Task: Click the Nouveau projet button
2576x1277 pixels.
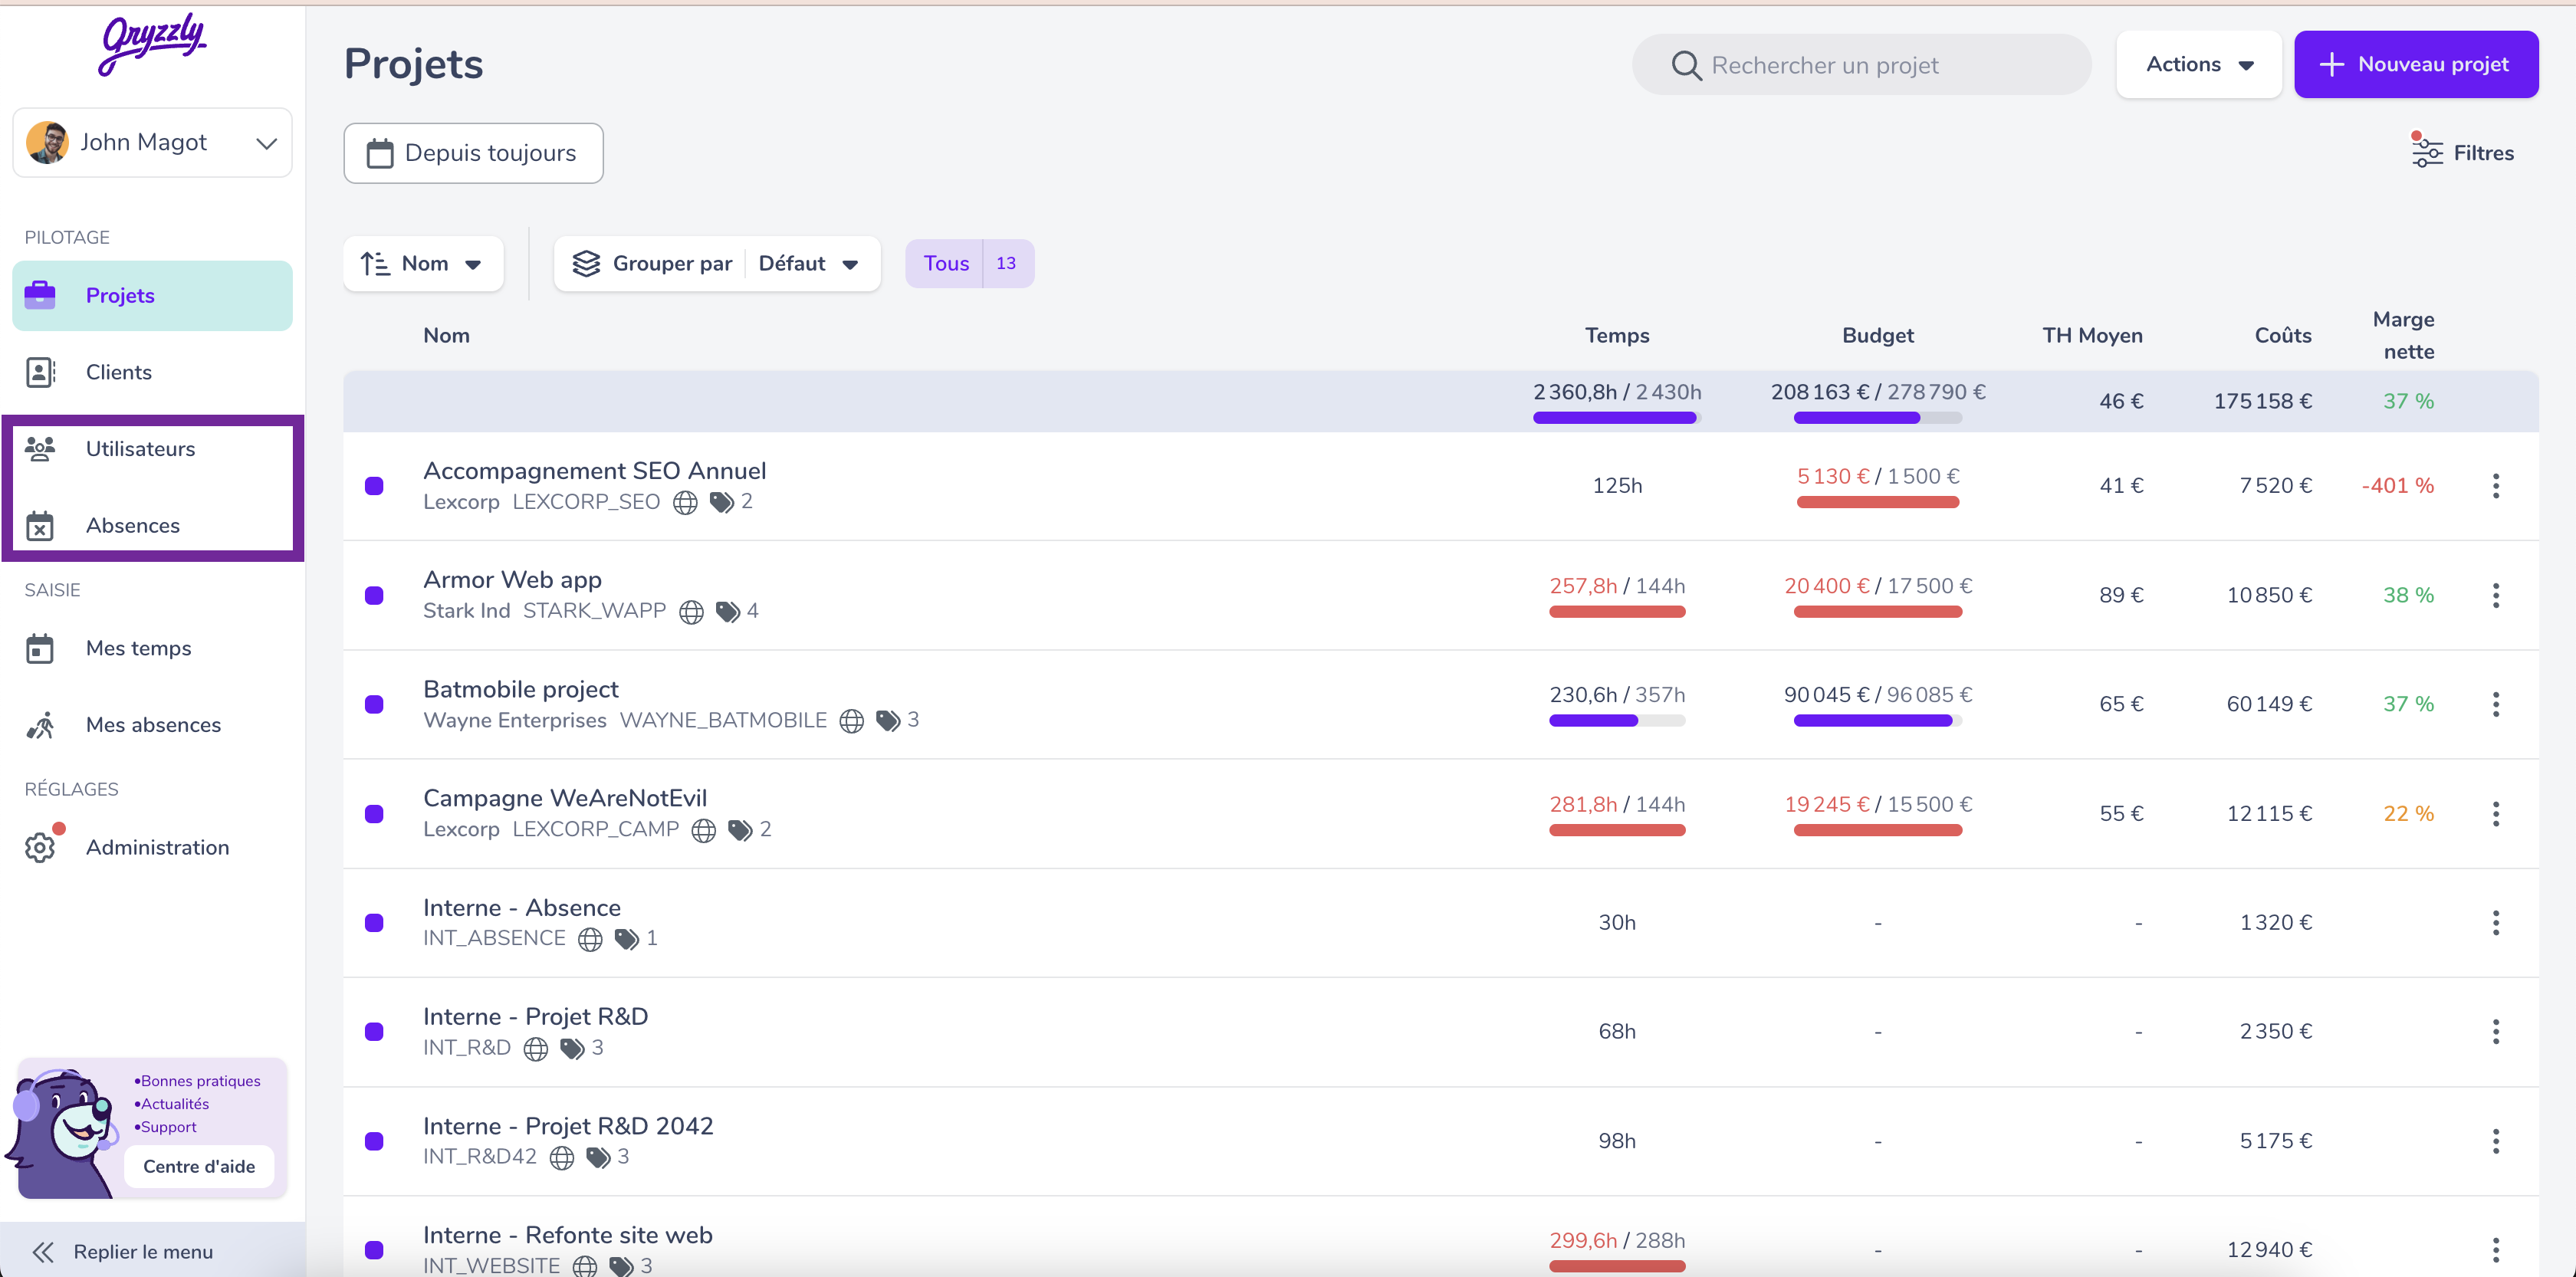Action: click(2415, 65)
